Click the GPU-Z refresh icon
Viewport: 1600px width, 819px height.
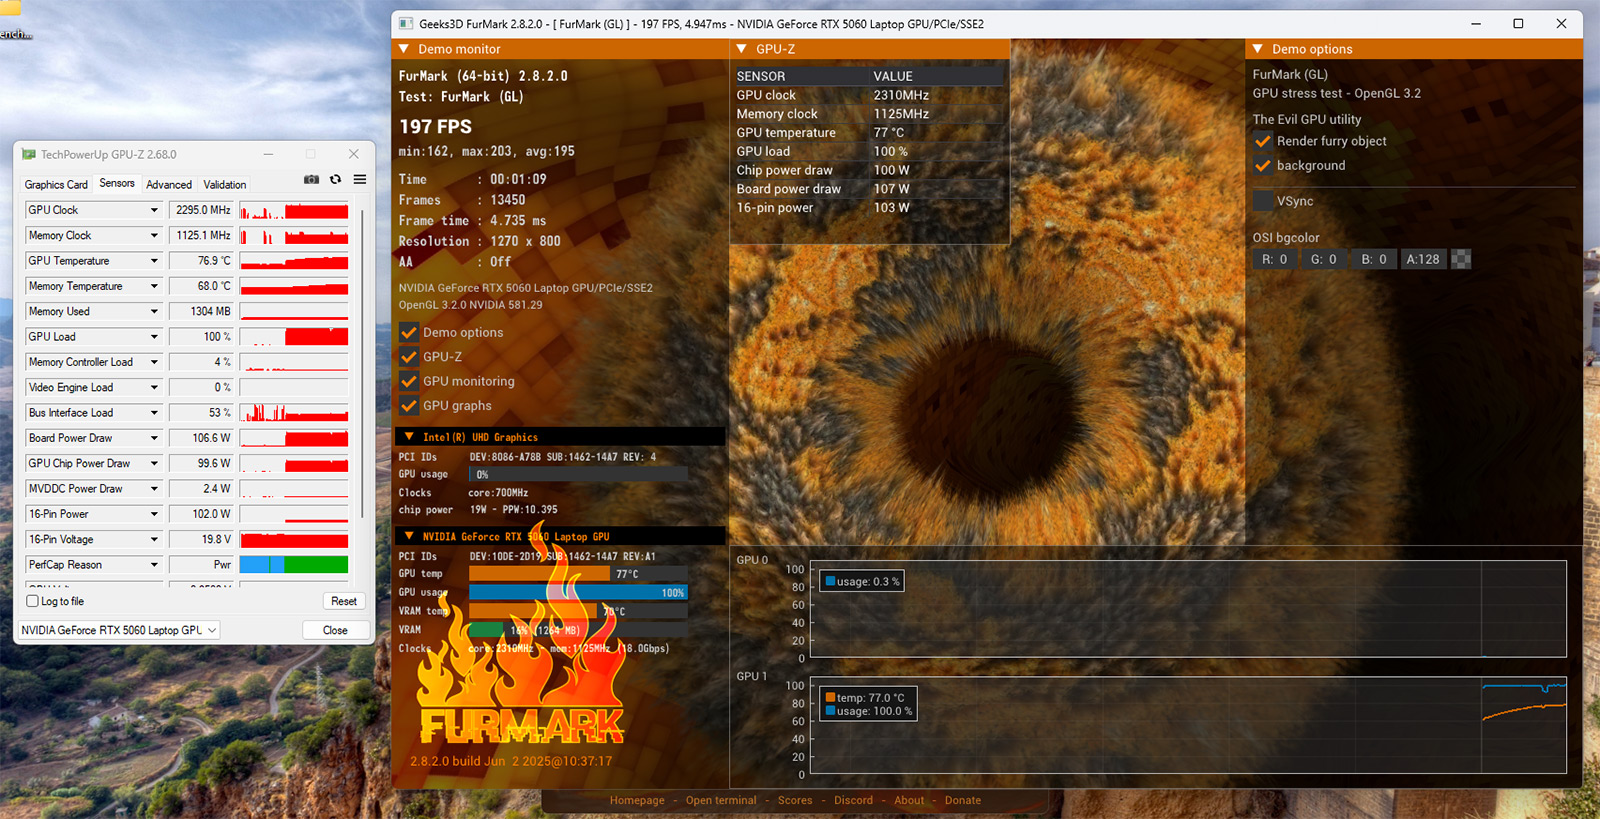(x=336, y=180)
